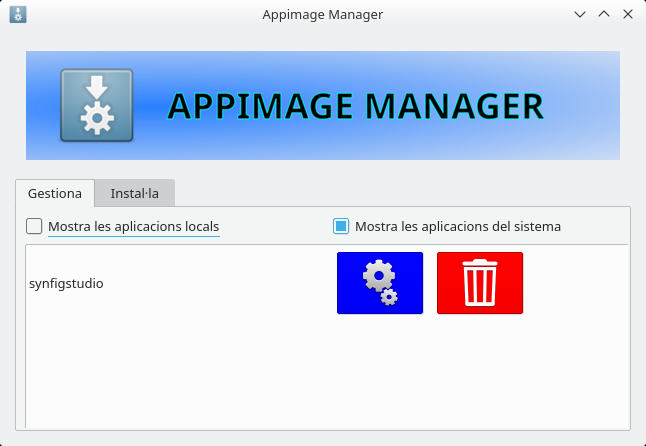Delete synfigstudio with the red trash button
Viewport: 646px width, 446px height.
(x=480, y=283)
